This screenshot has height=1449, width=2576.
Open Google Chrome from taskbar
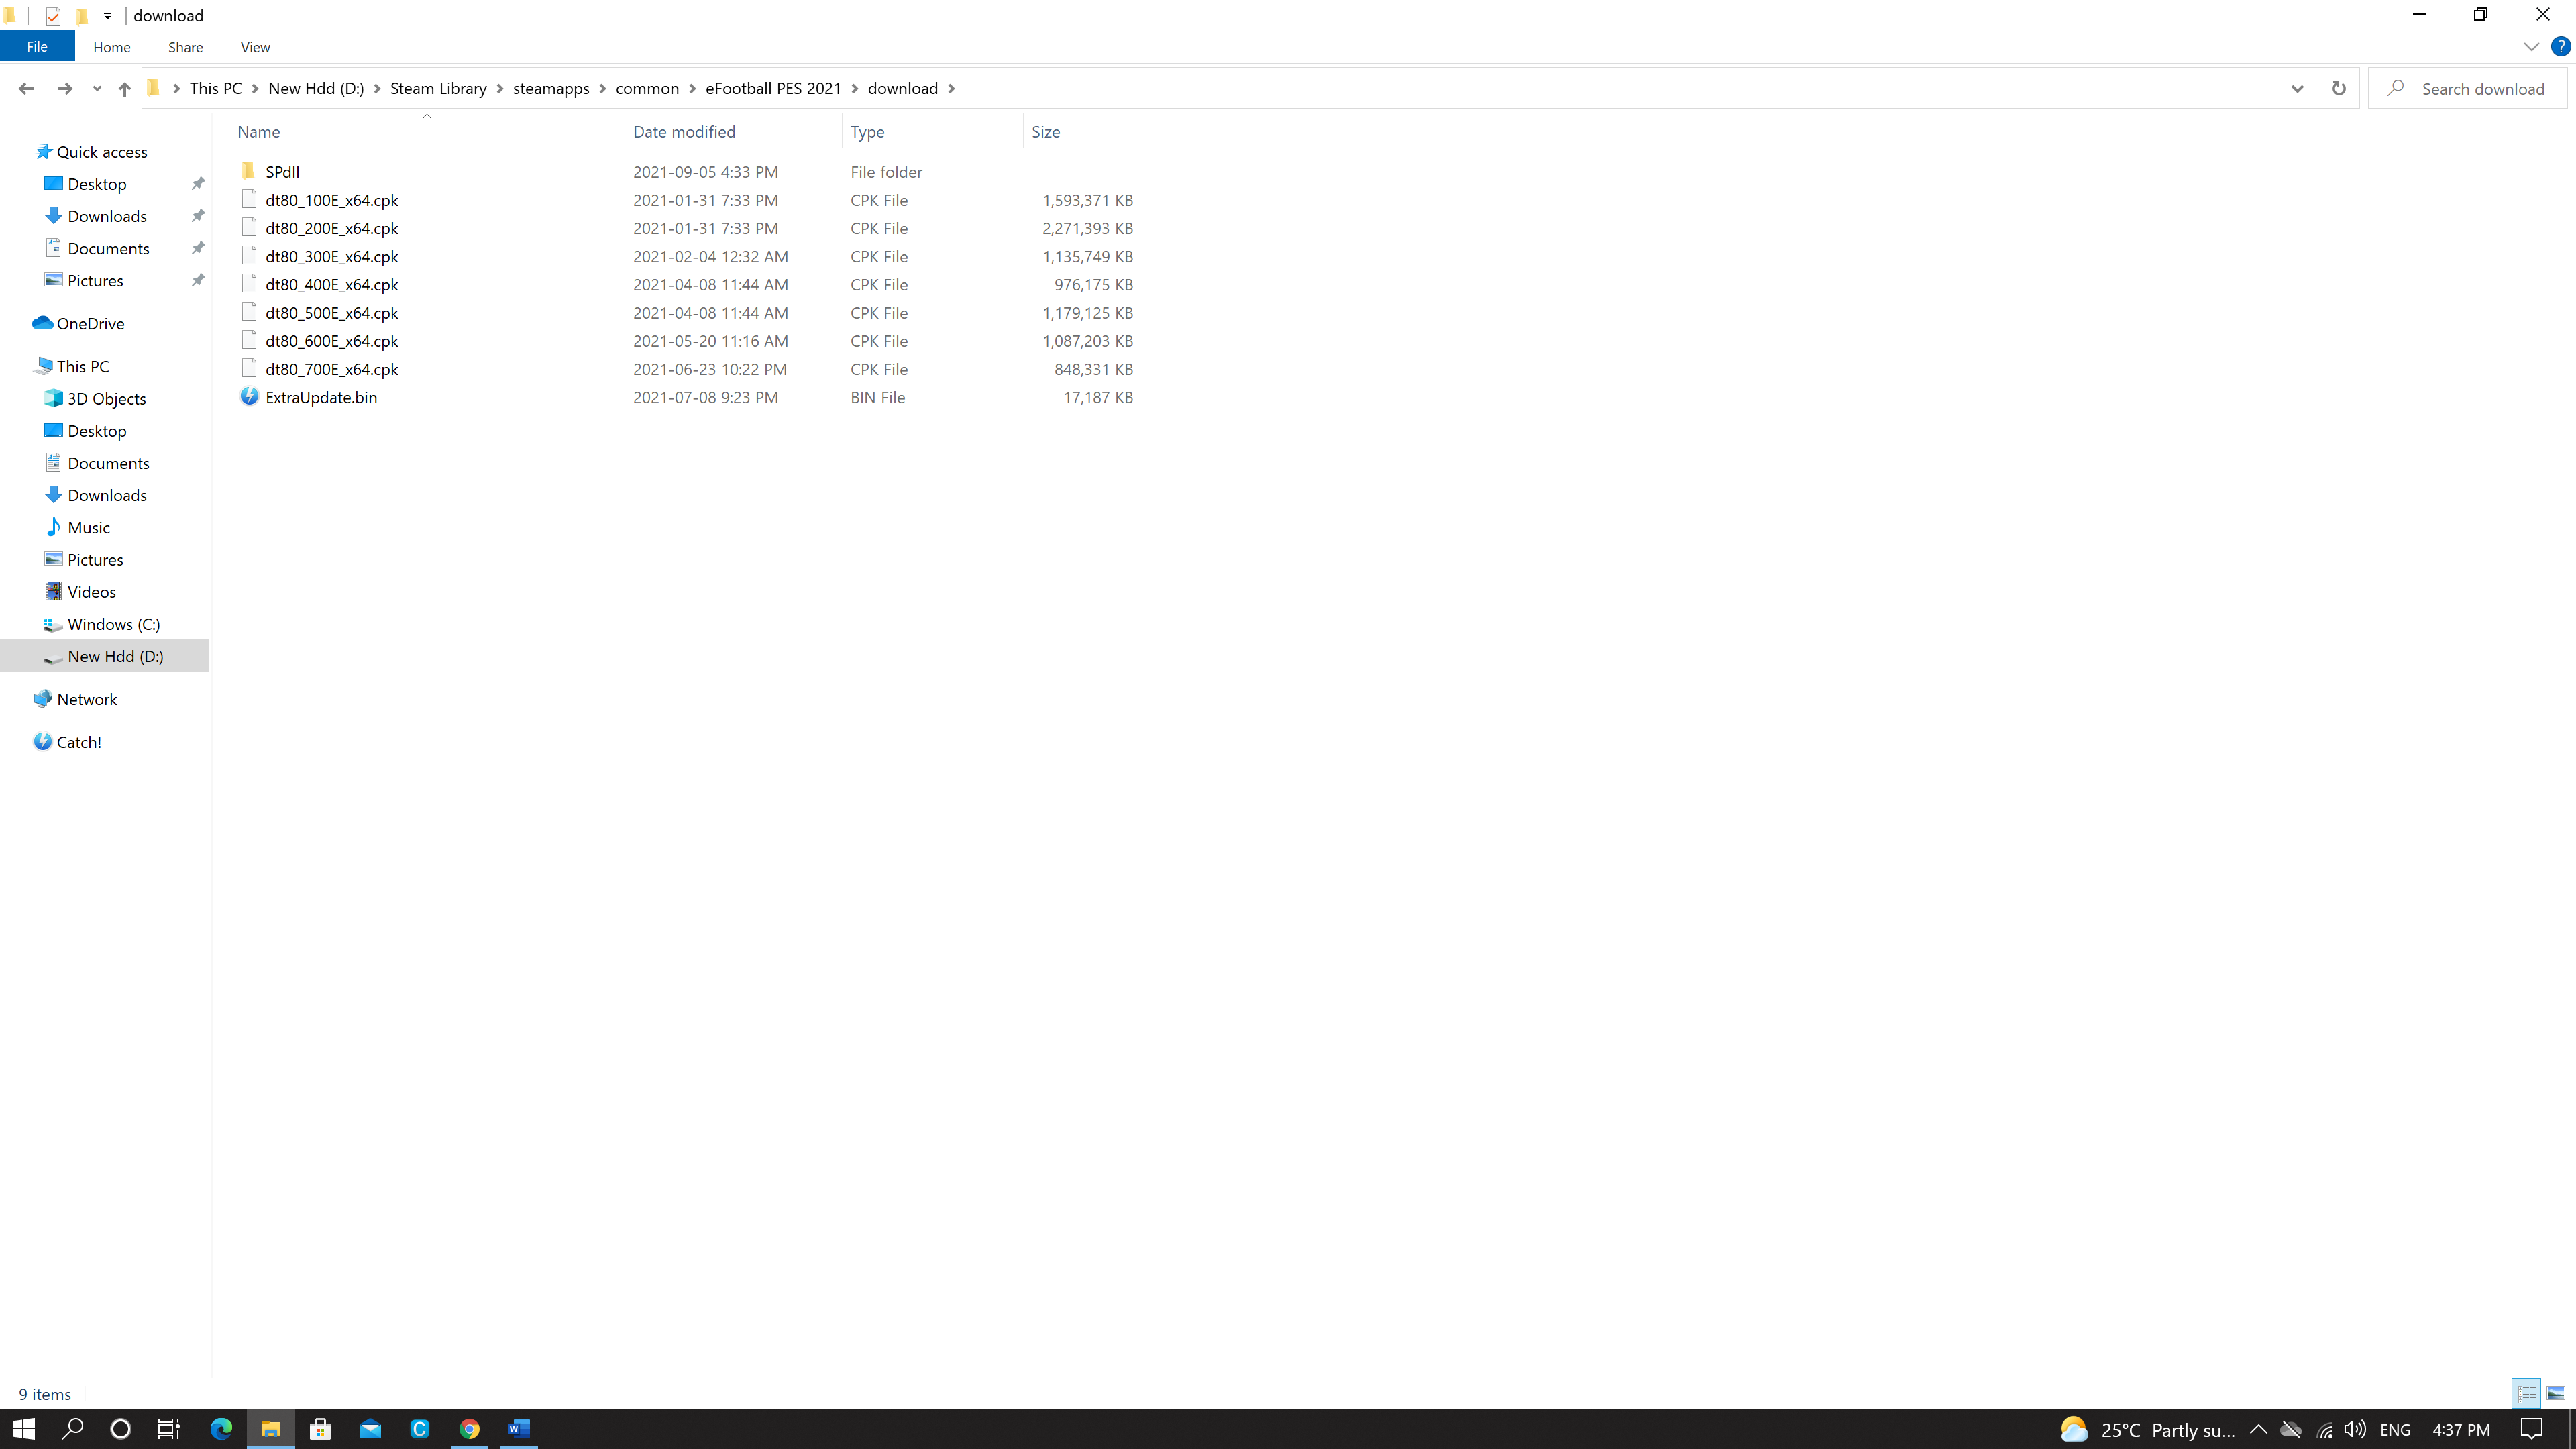(x=469, y=1429)
